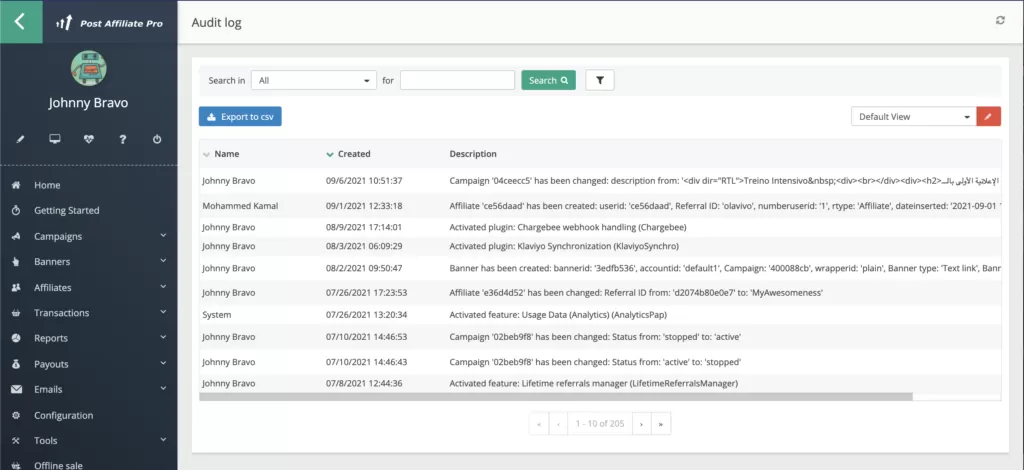Viewport: 1024px width, 470px height.
Task: Sort by the Created column header
Action: tap(354, 154)
